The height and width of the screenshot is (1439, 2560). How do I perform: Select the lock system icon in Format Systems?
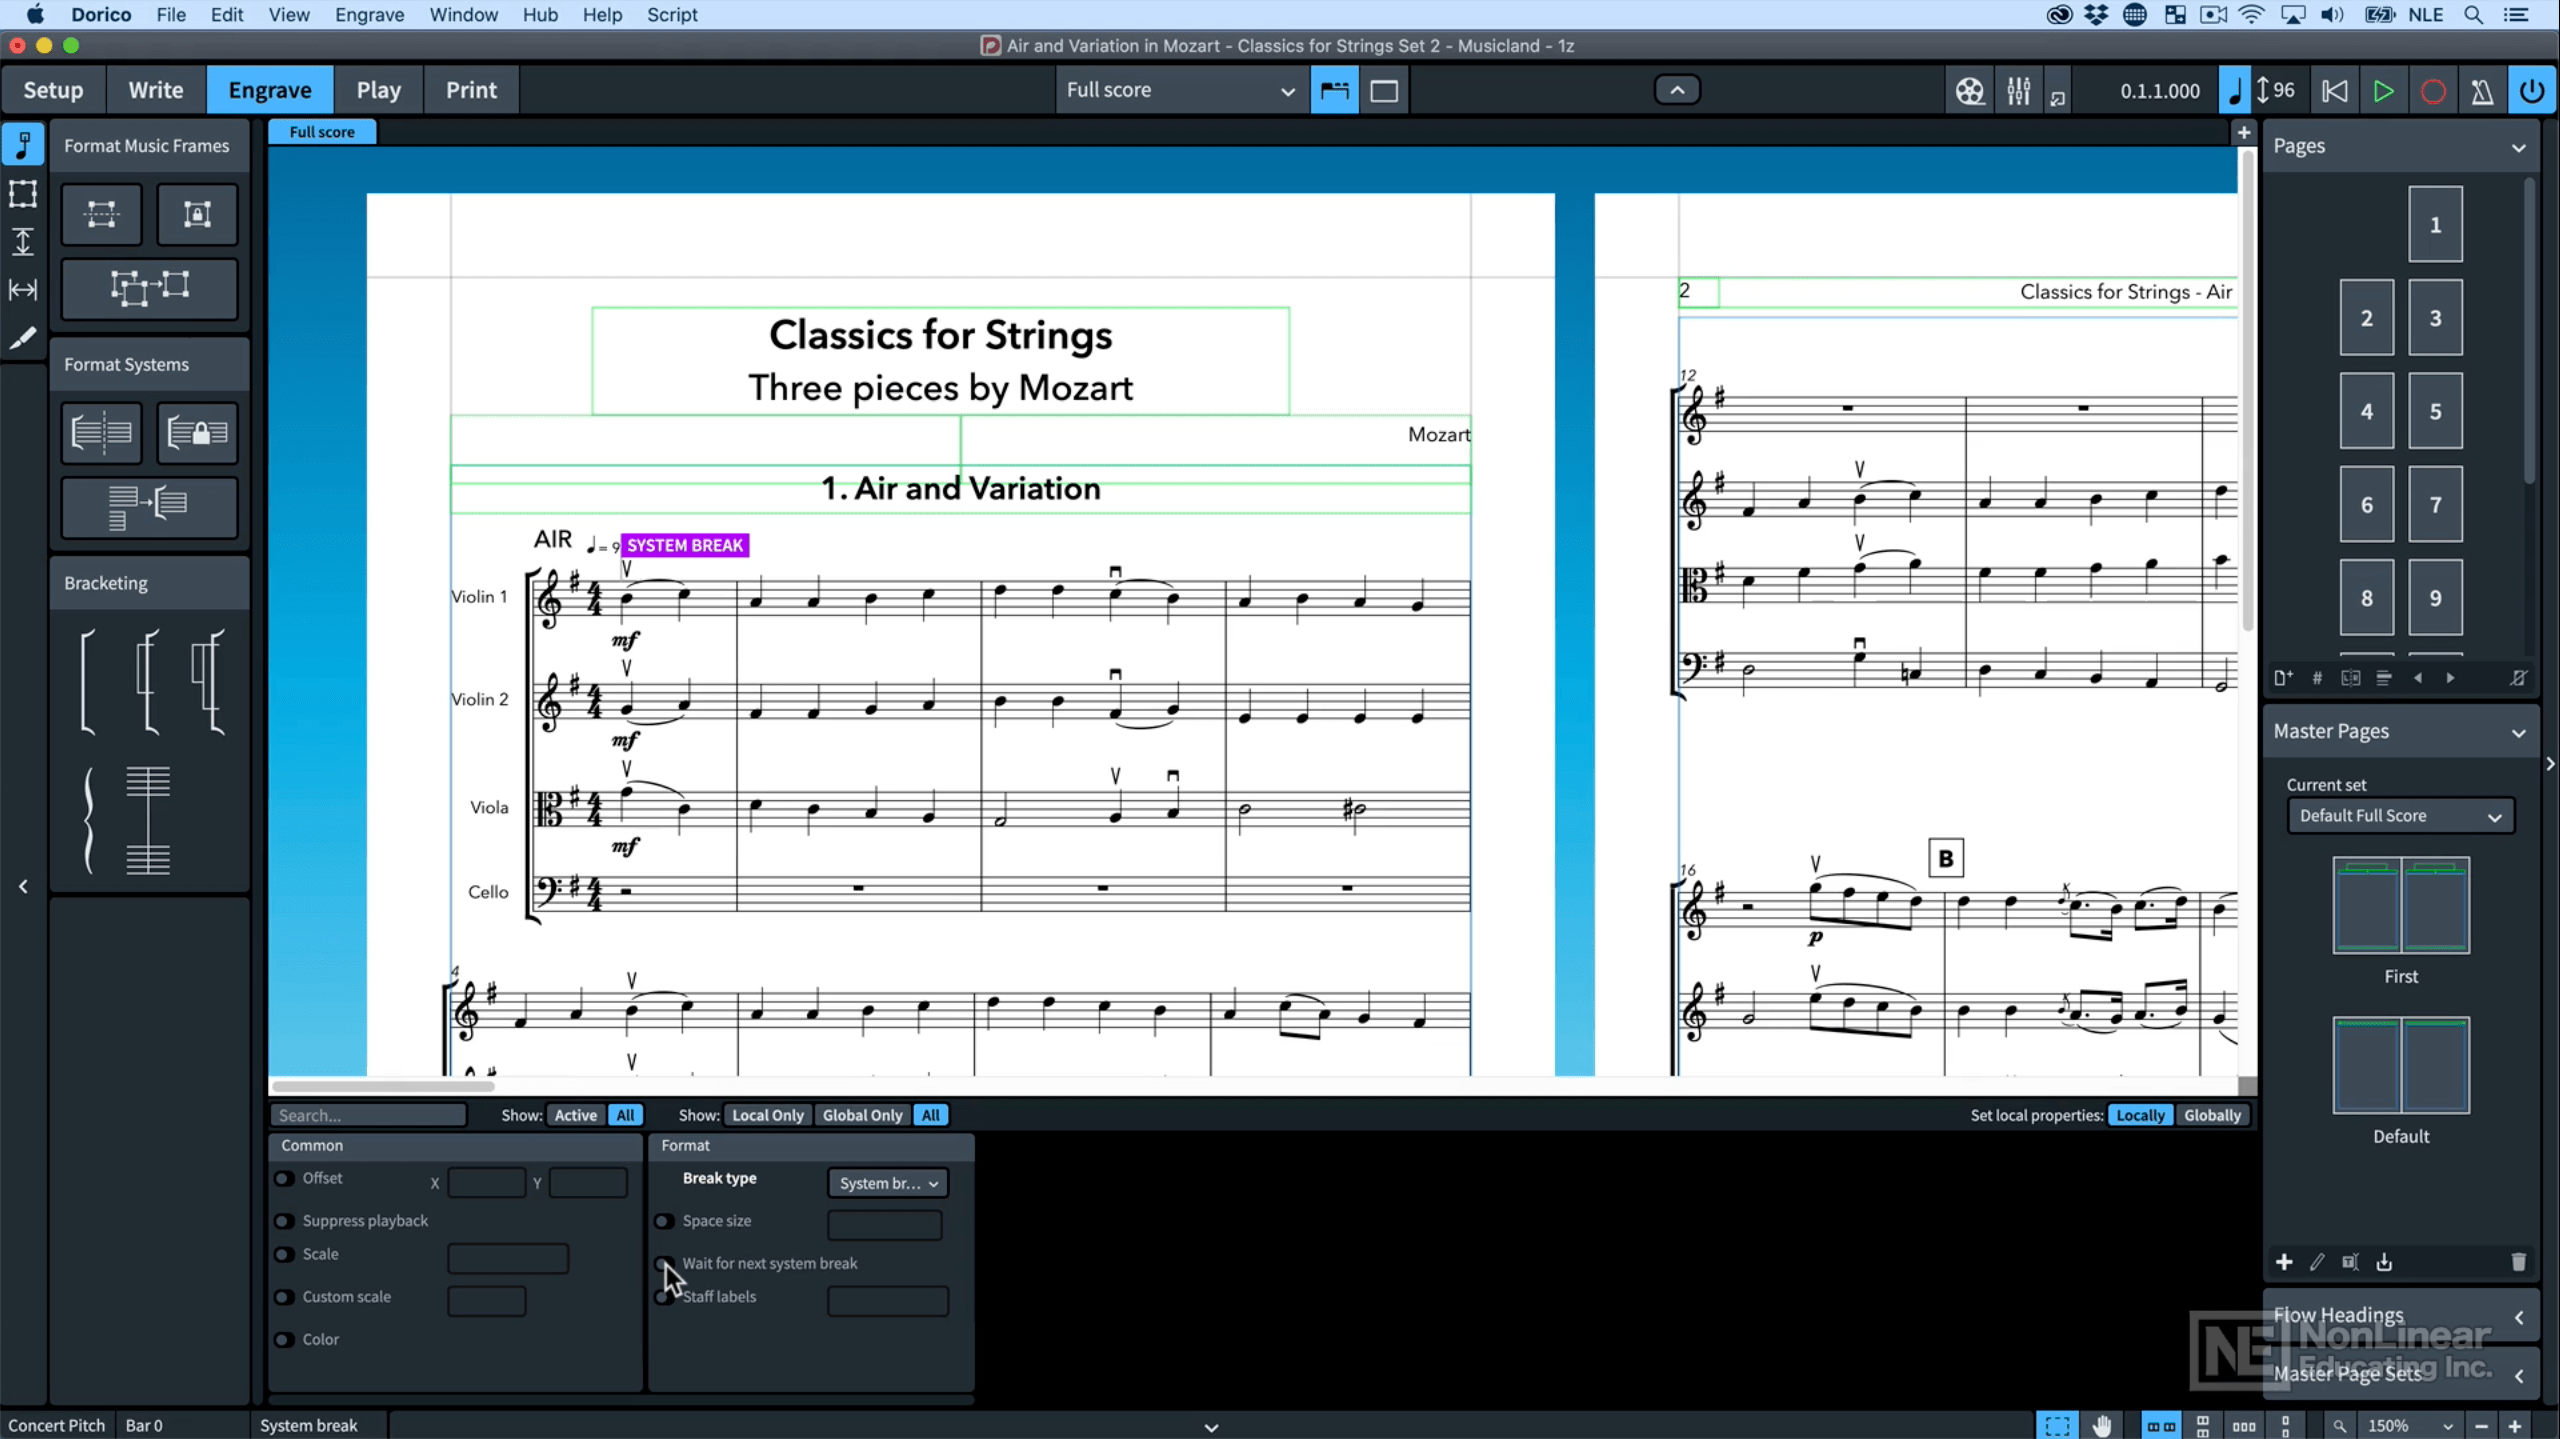click(x=196, y=433)
